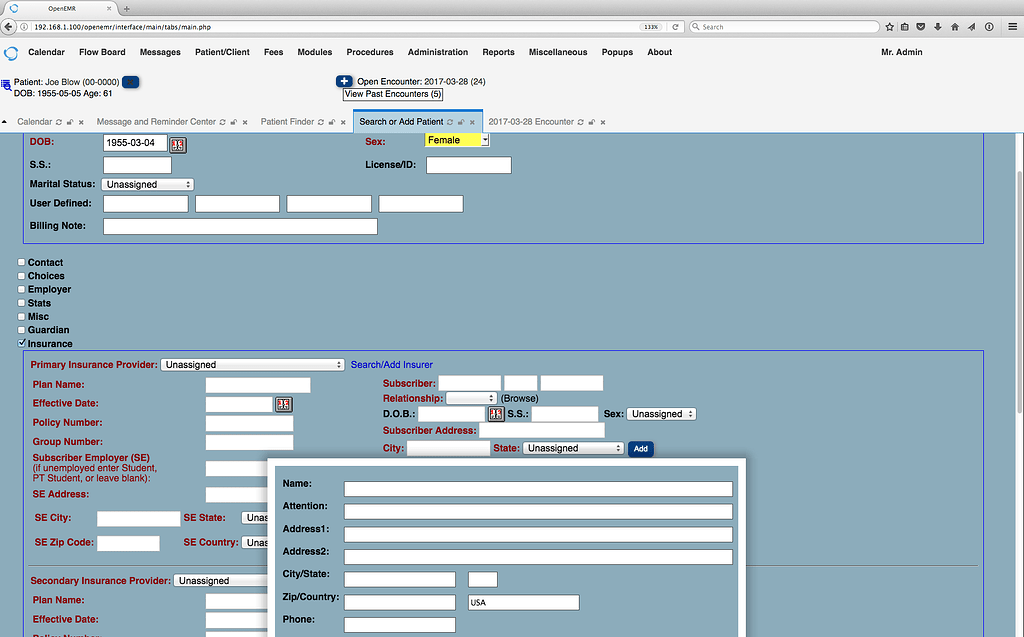Click the patient lookup icon beside Patient: Joe Blow
The width and height of the screenshot is (1024, 637).
click(x=9, y=84)
